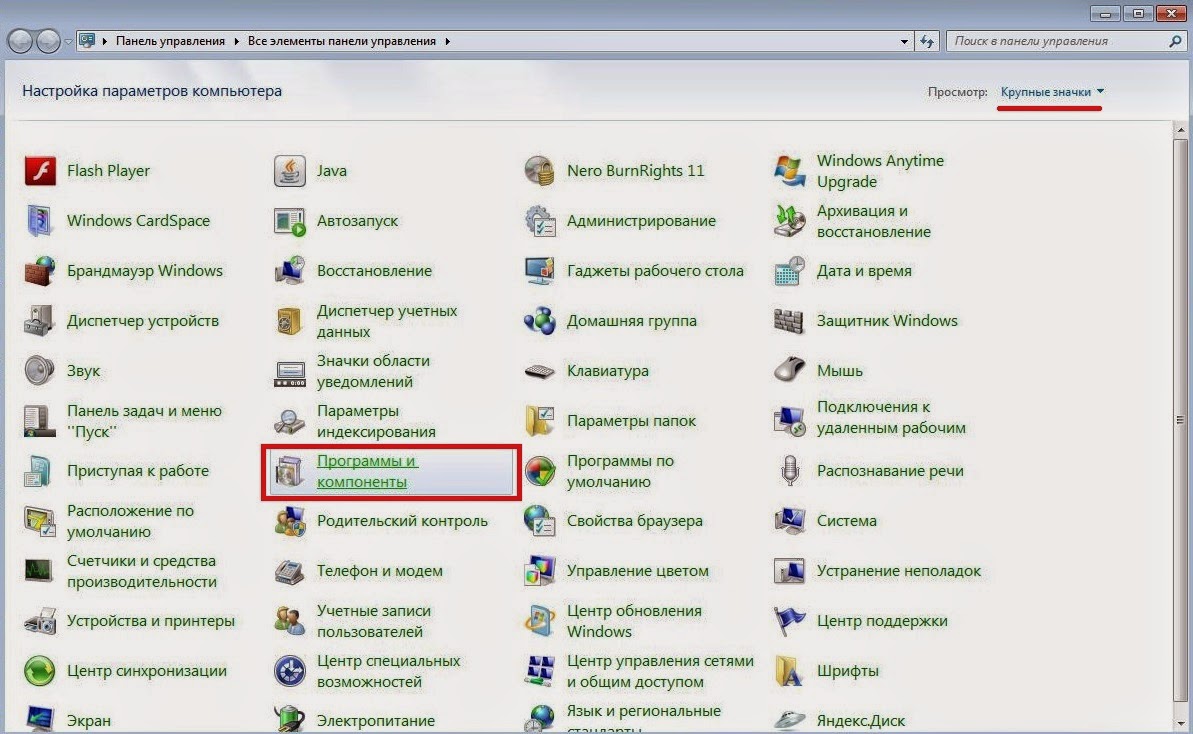Expand chevron after Все элементы панели управления
This screenshot has height=734, width=1193.
pos(447,41)
